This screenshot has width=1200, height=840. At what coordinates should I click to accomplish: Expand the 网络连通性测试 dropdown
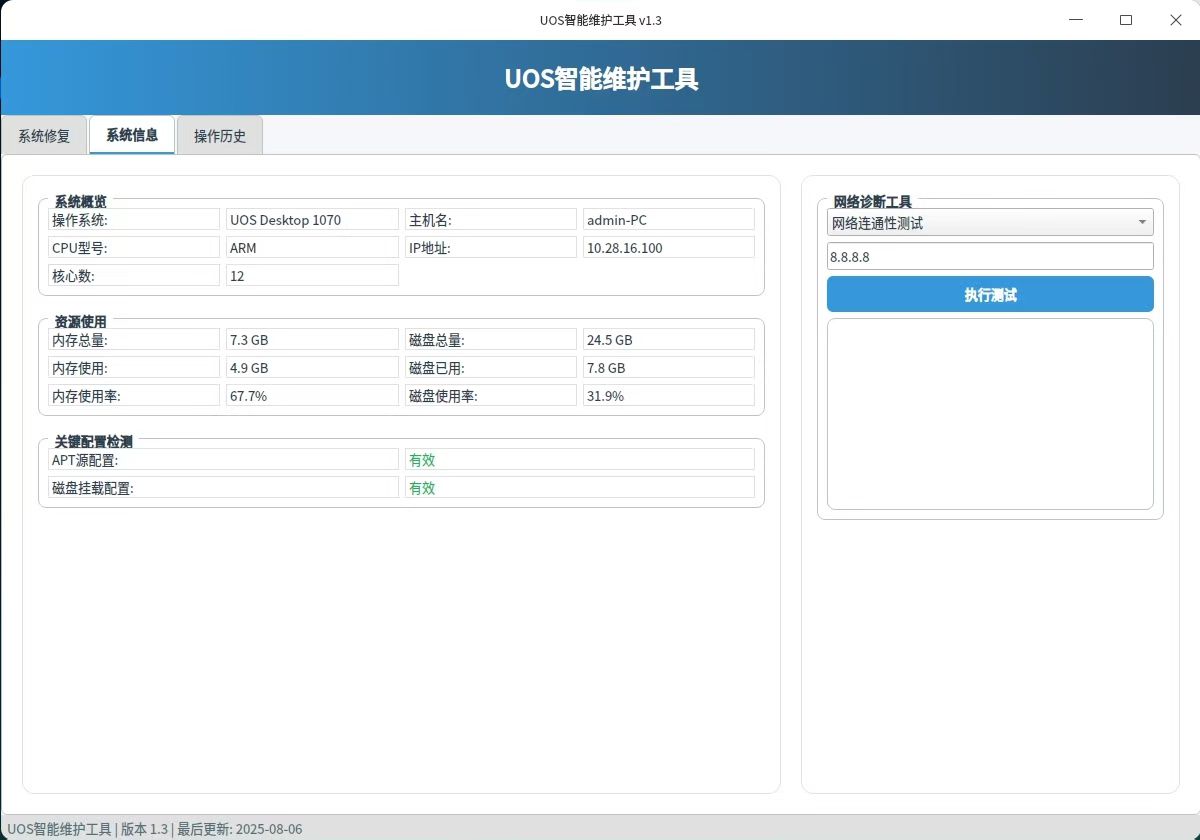[x=990, y=223]
